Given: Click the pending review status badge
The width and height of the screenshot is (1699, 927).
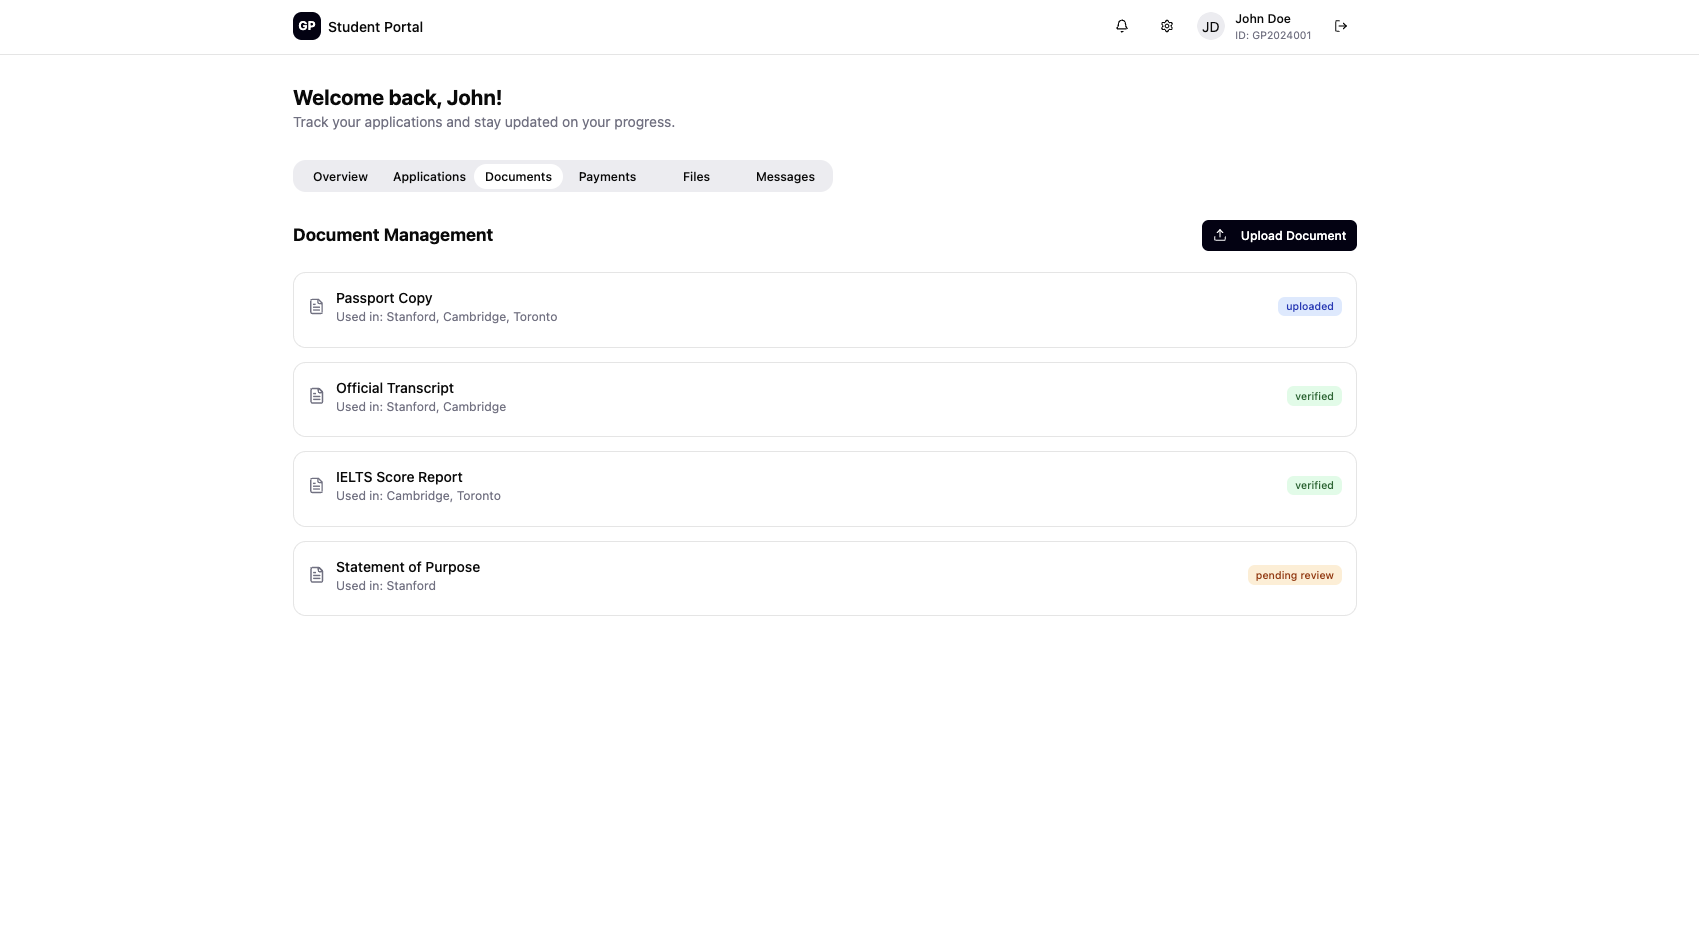Looking at the screenshot, I should pos(1294,576).
